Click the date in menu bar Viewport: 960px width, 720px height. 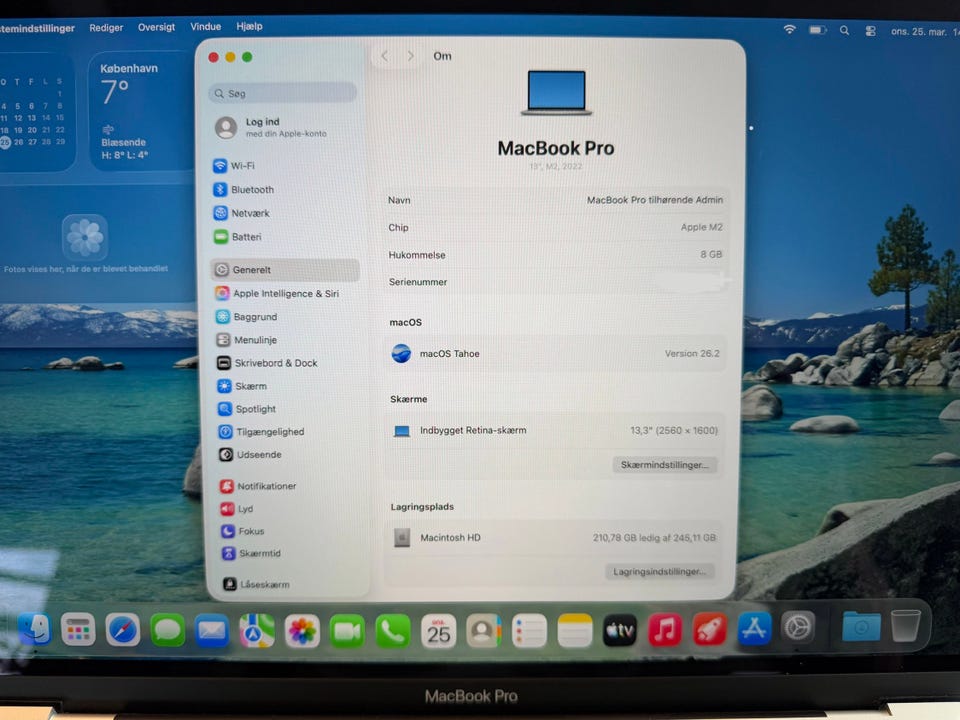(x=918, y=32)
